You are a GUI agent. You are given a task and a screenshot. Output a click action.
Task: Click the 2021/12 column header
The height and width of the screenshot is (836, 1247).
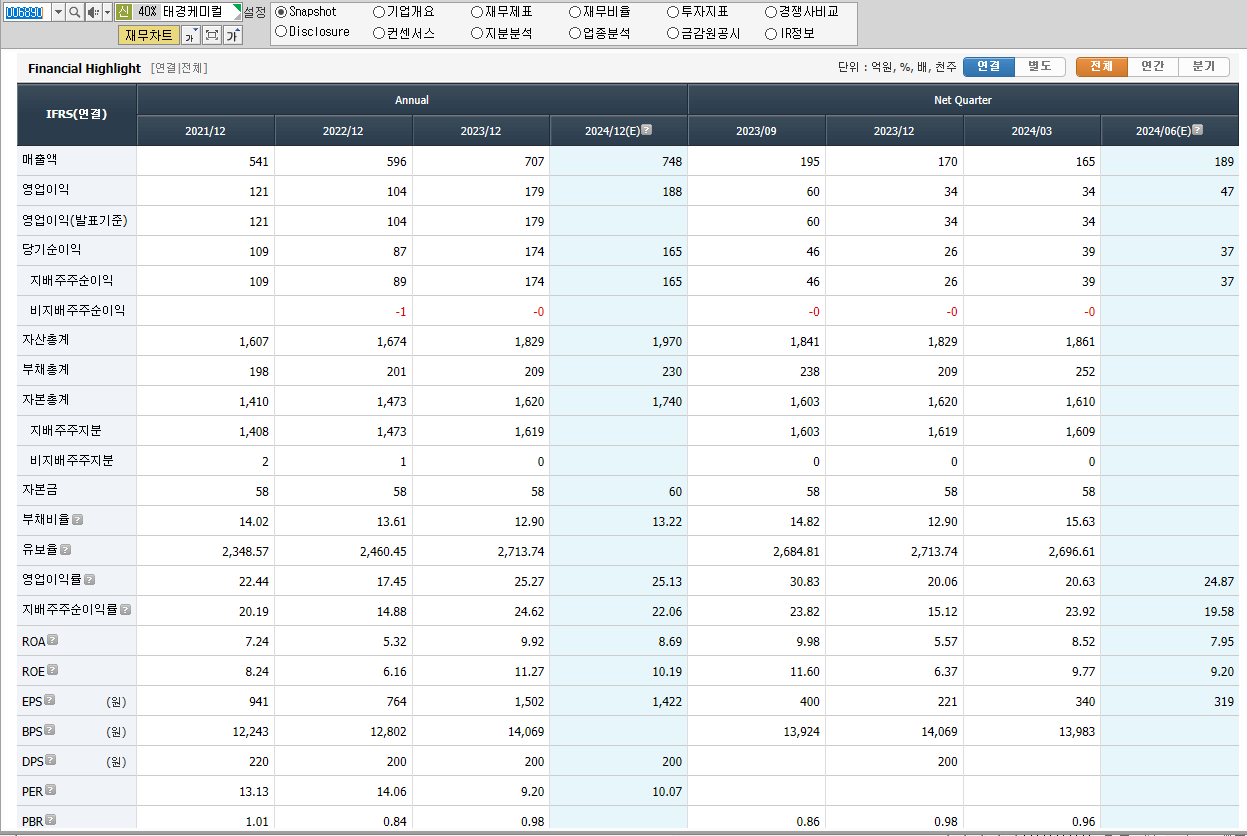pyautogui.click(x=205, y=131)
